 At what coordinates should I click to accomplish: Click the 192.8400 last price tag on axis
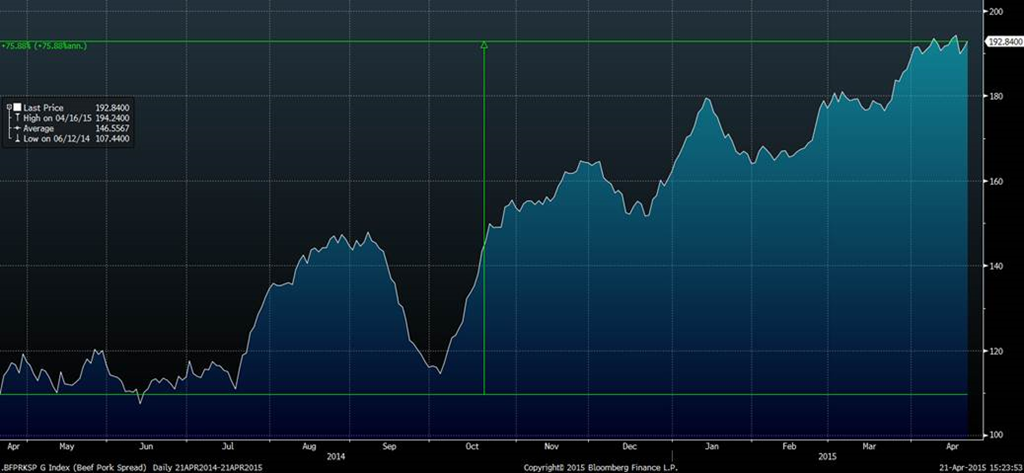point(1003,42)
